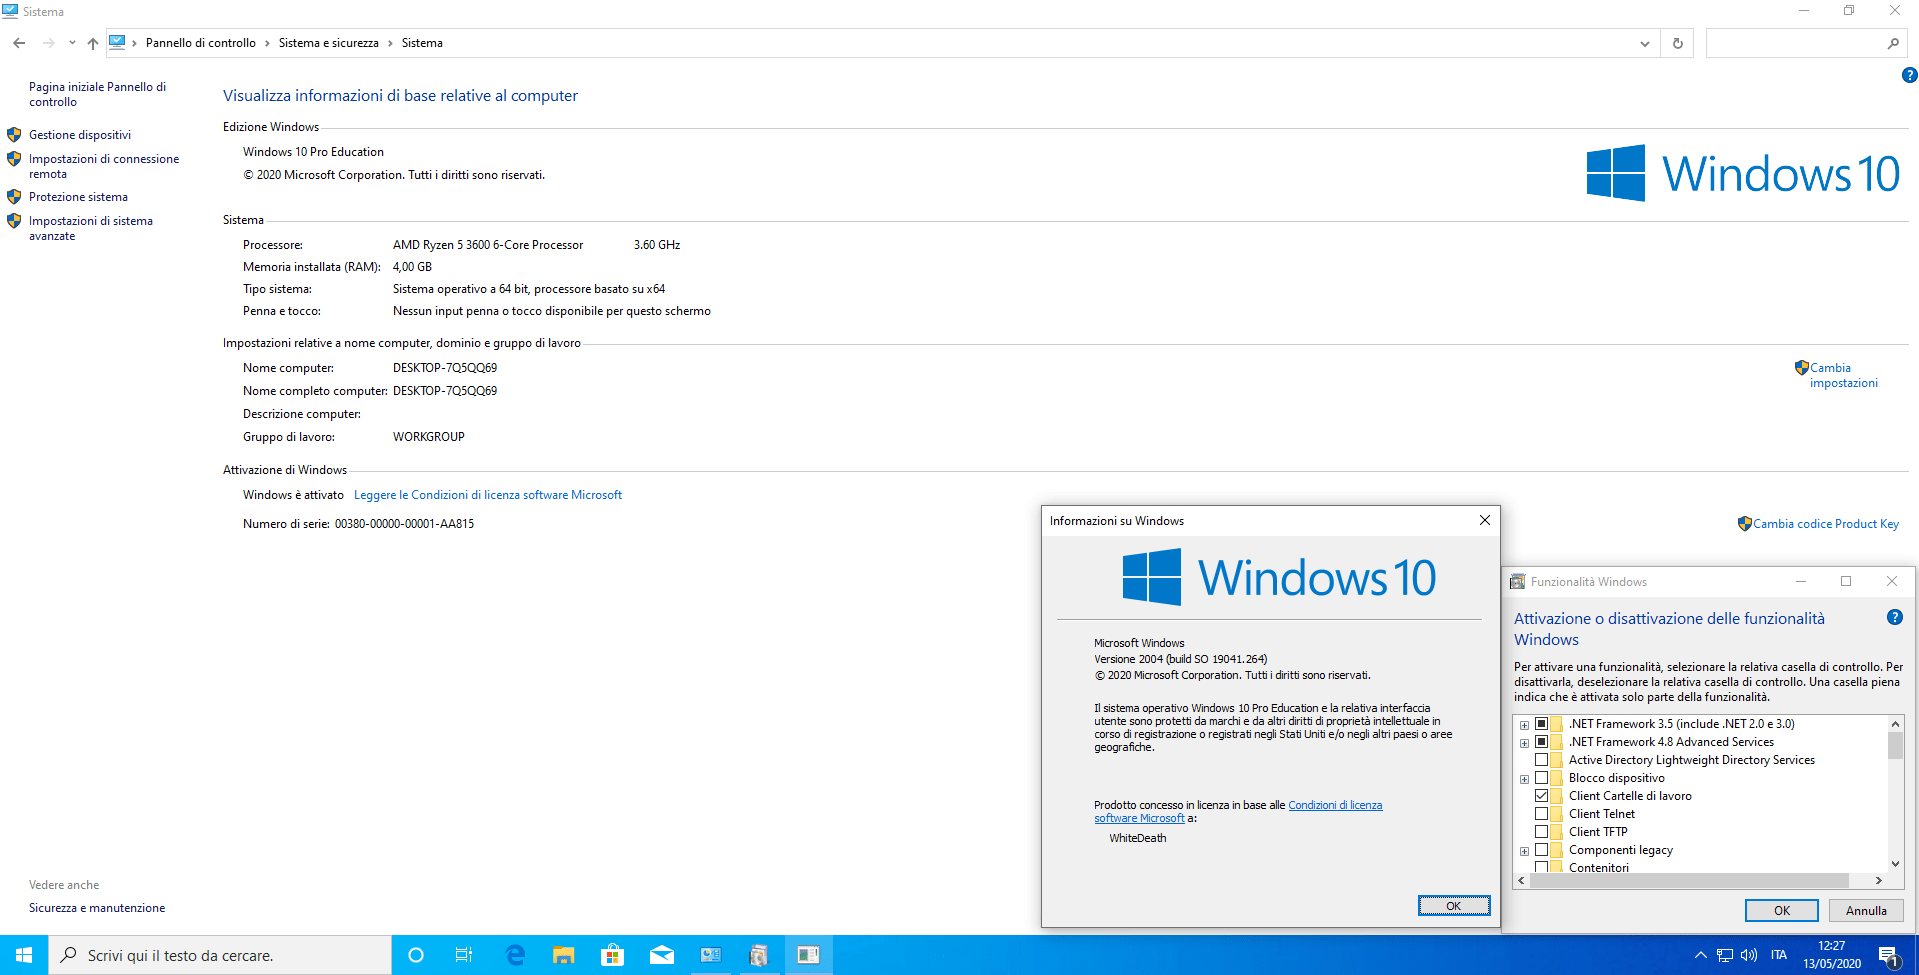
Task: Expand Componenti legacy tree node
Action: 1524,851
